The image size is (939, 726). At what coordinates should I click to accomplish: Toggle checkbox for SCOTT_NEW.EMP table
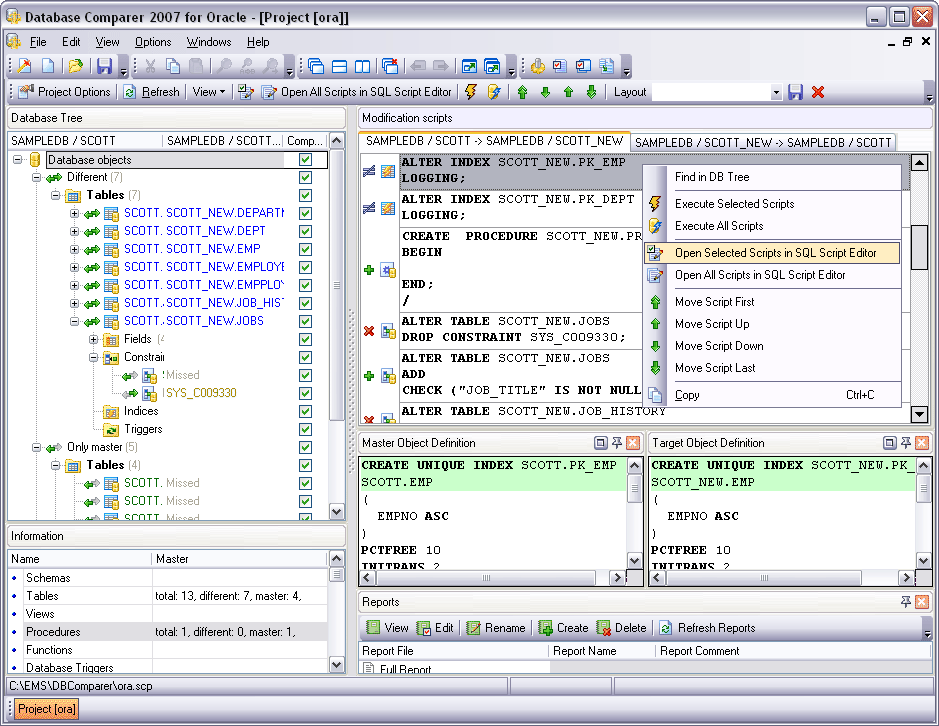coord(305,249)
